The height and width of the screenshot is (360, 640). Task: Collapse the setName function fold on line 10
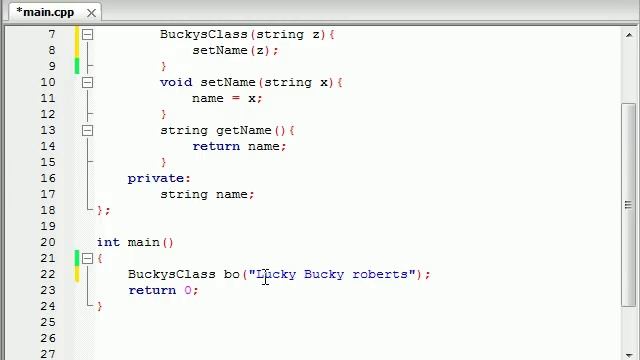pyautogui.click(x=87, y=82)
